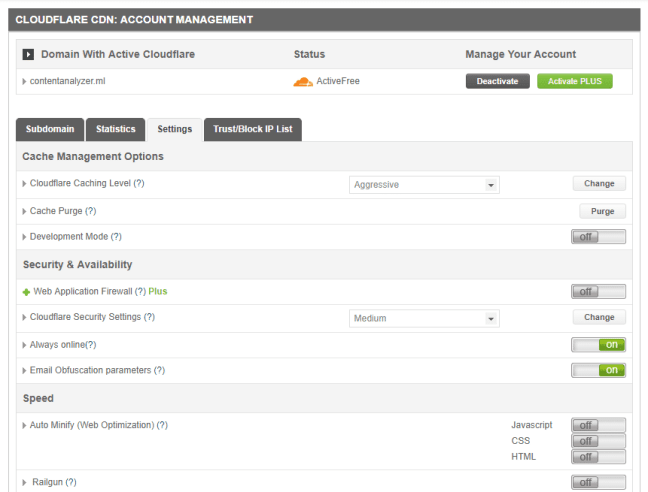Click the Development Mode (?) label

[x=76, y=236]
